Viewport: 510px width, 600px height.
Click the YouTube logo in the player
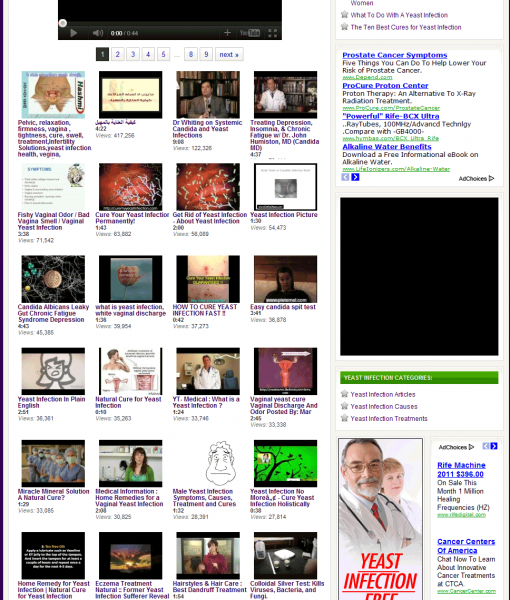pos(250,33)
